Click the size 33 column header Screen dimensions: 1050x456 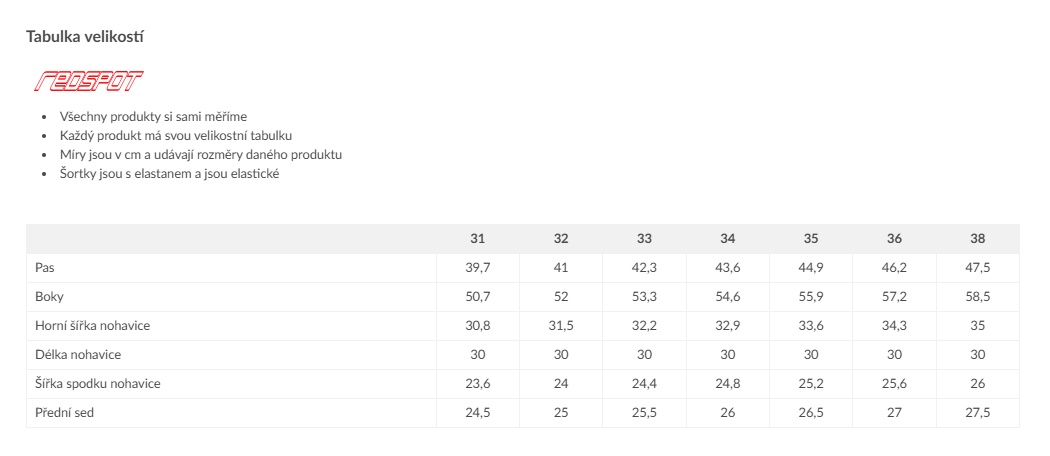coord(644,239)
